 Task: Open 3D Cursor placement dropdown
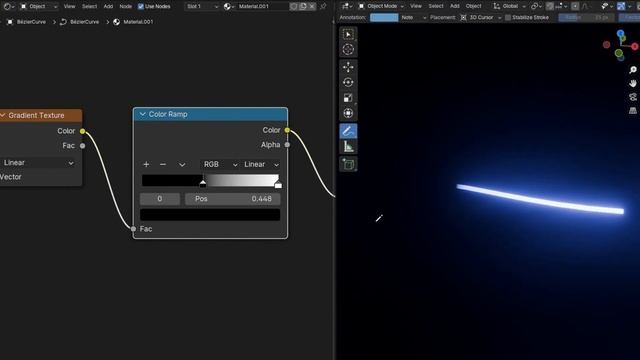(481, 18)
